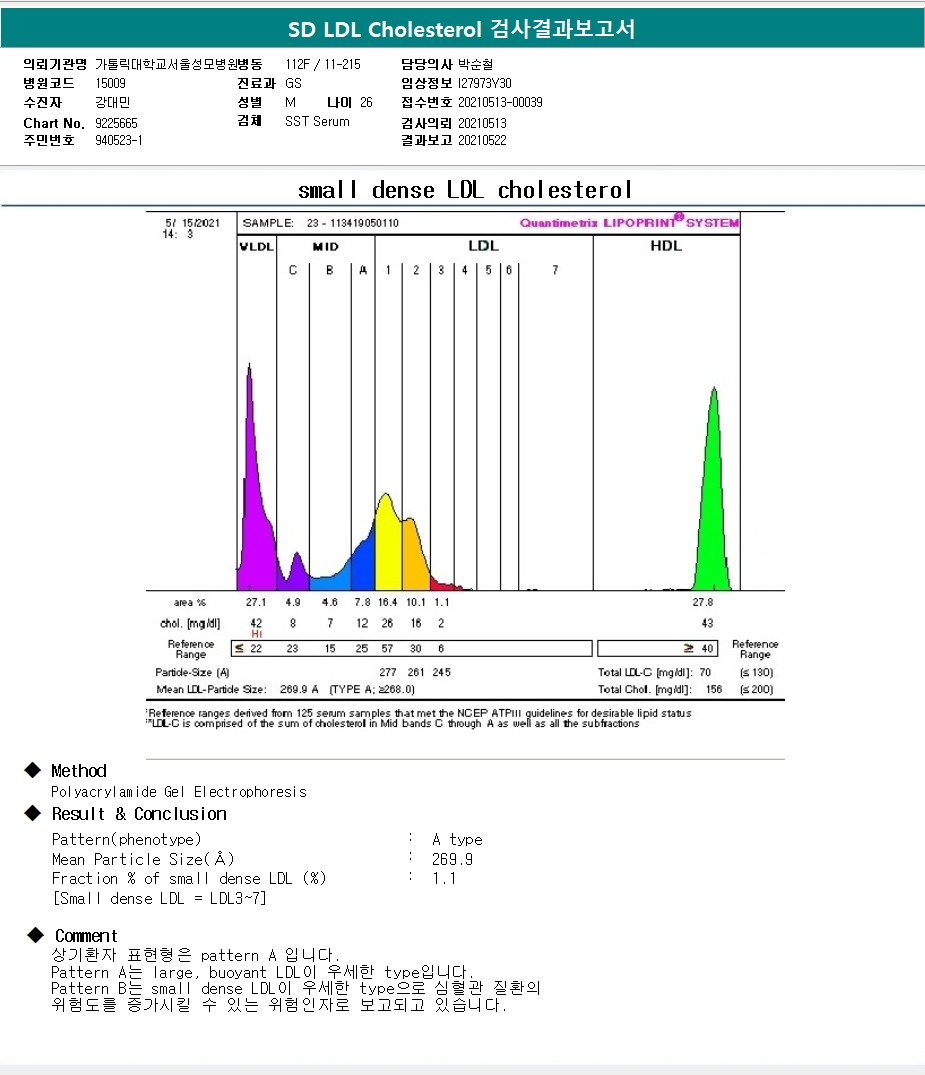Click VLDL area % value 27.1
Viewport: 925px width, 1075px height.
click(x=256, y=603)
